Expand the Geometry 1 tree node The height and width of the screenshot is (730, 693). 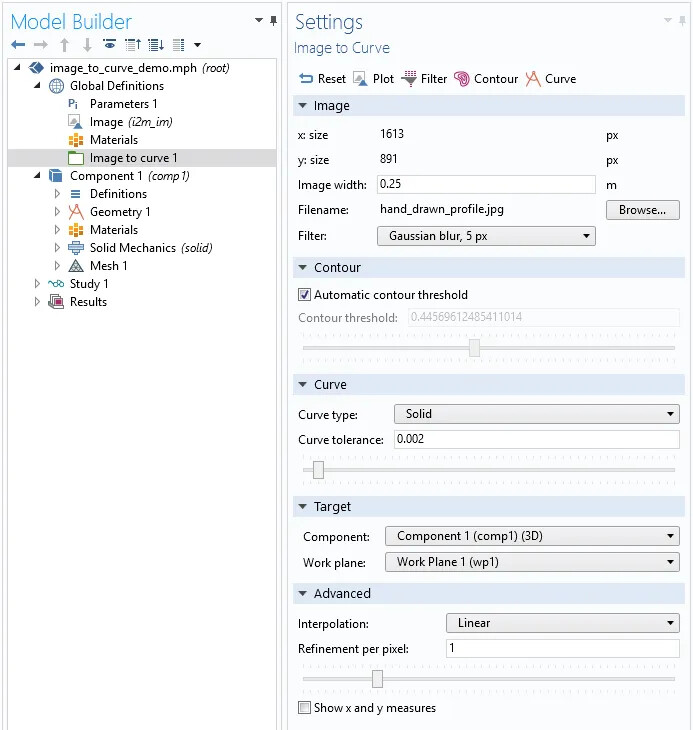point(57,212)
